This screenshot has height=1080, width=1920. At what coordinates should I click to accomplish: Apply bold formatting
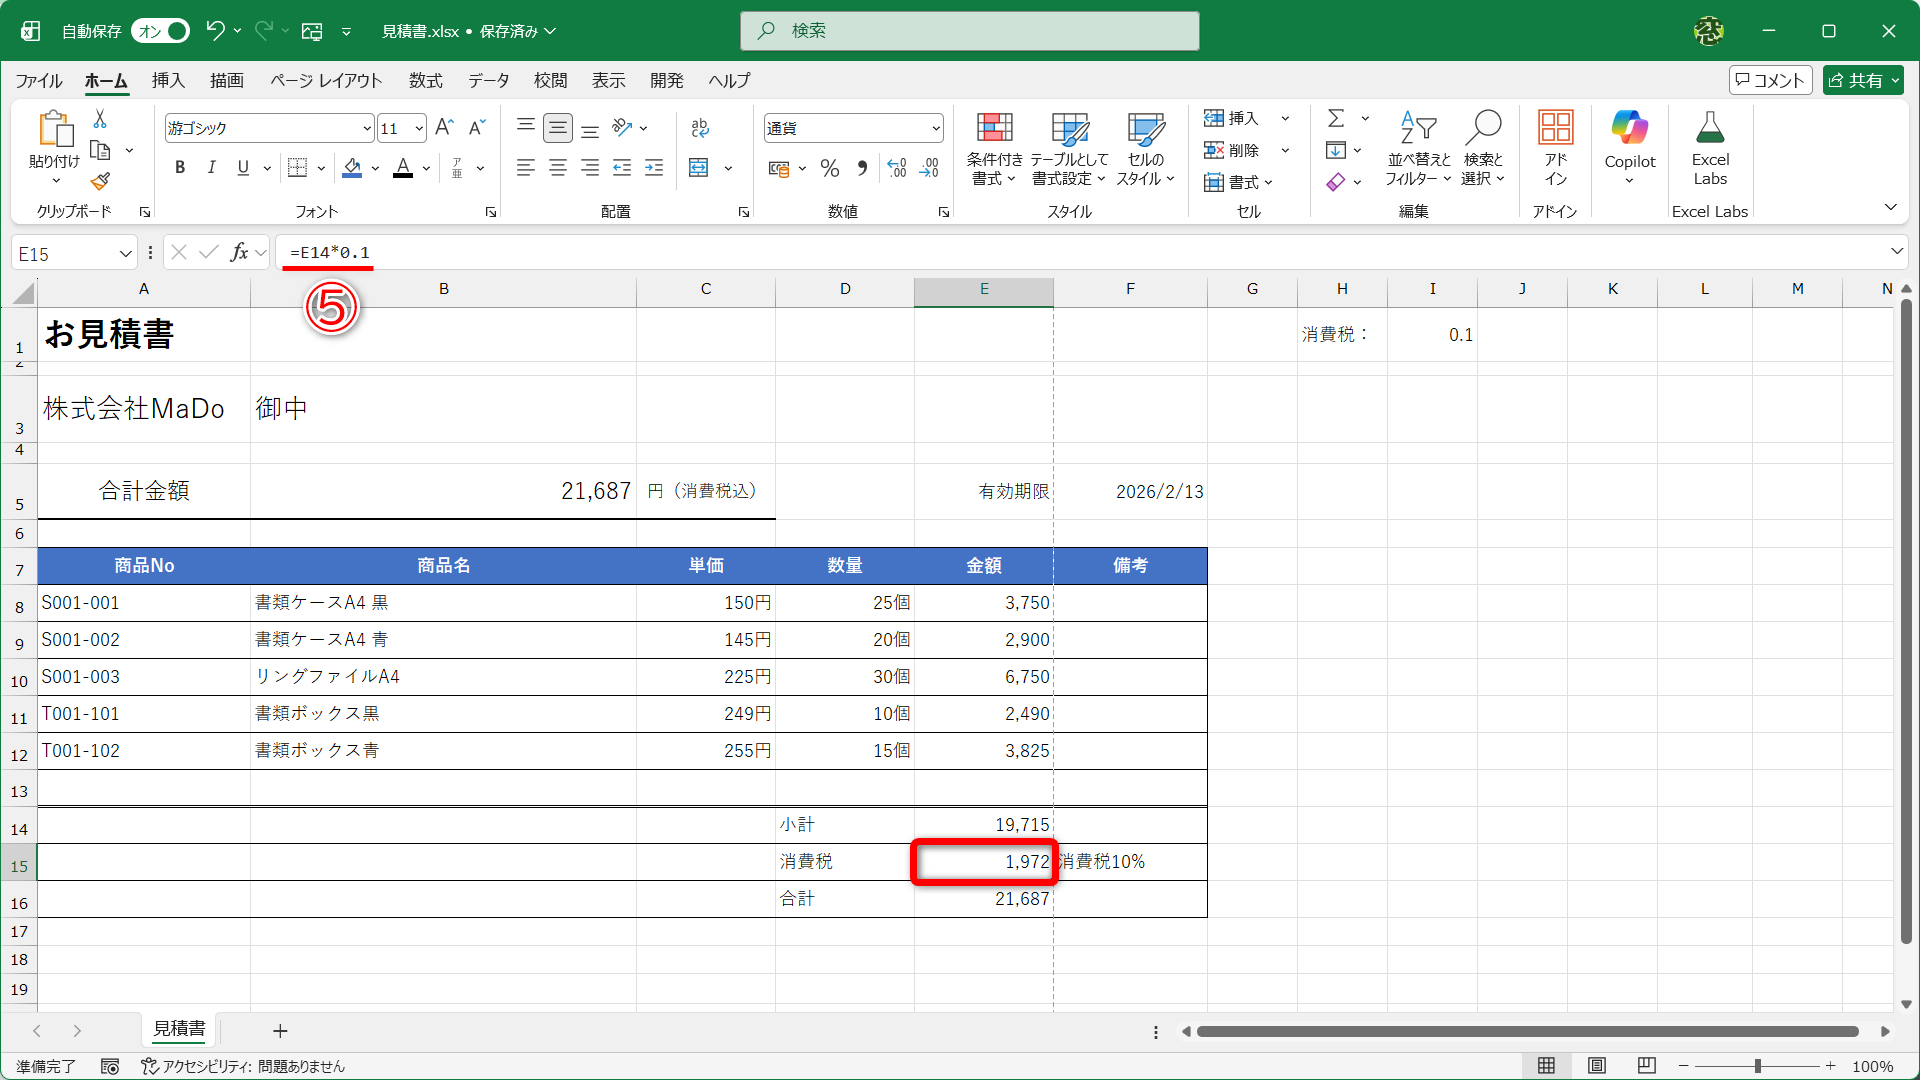180,167
